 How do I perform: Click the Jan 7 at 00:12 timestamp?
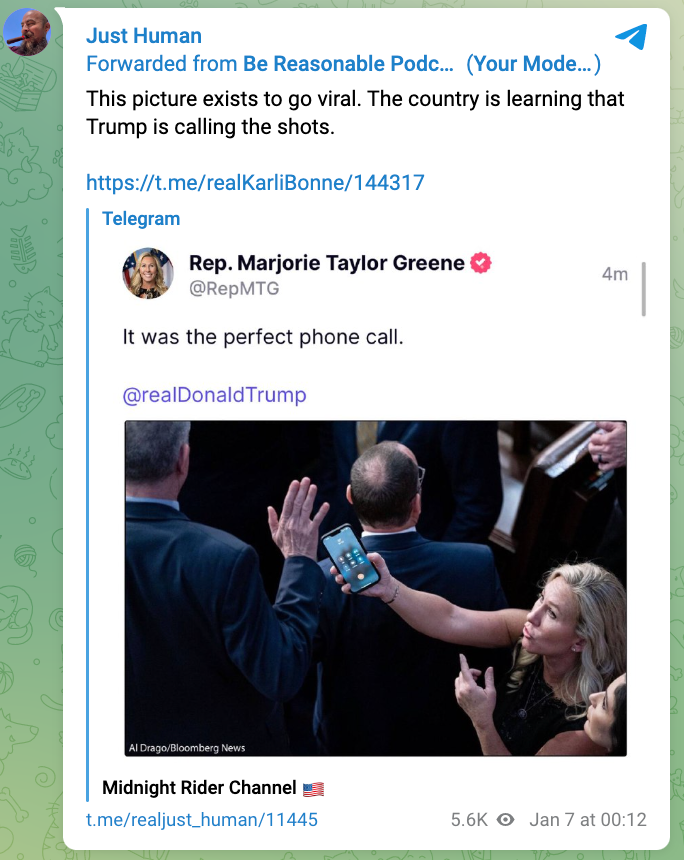pyautogui.click(x=588, y=820)
